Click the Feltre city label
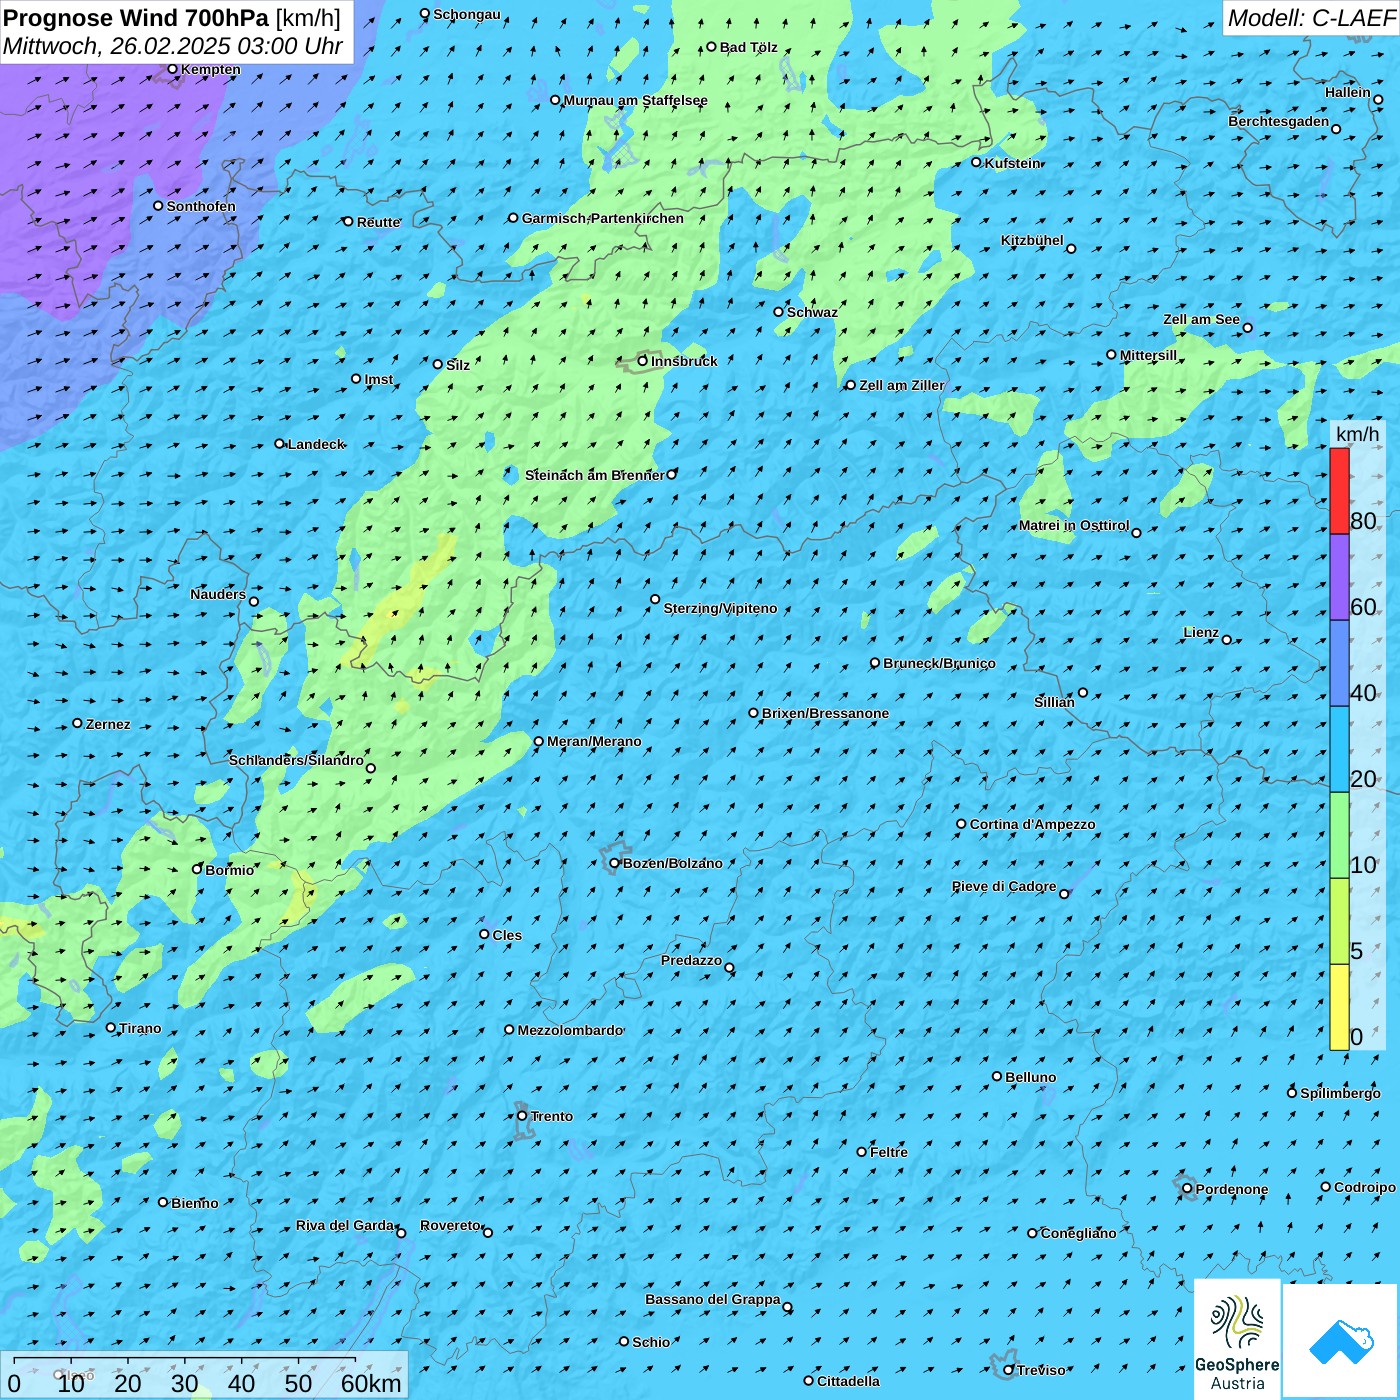 pos(889,1152)
